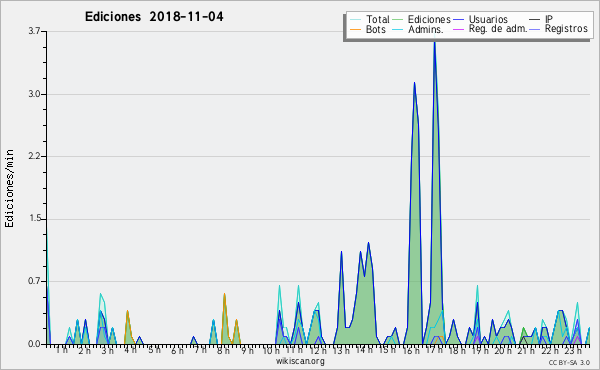This screenshot has height=370, width=600.
Task: Select the 'Ediciones' legend entry
Action: point(429,19)
